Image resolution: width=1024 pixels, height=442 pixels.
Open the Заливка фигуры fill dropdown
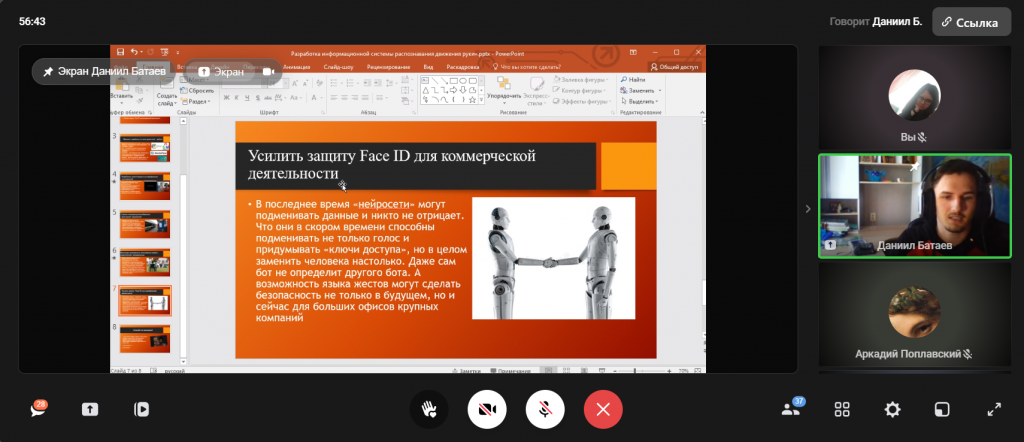coord(581,80)
